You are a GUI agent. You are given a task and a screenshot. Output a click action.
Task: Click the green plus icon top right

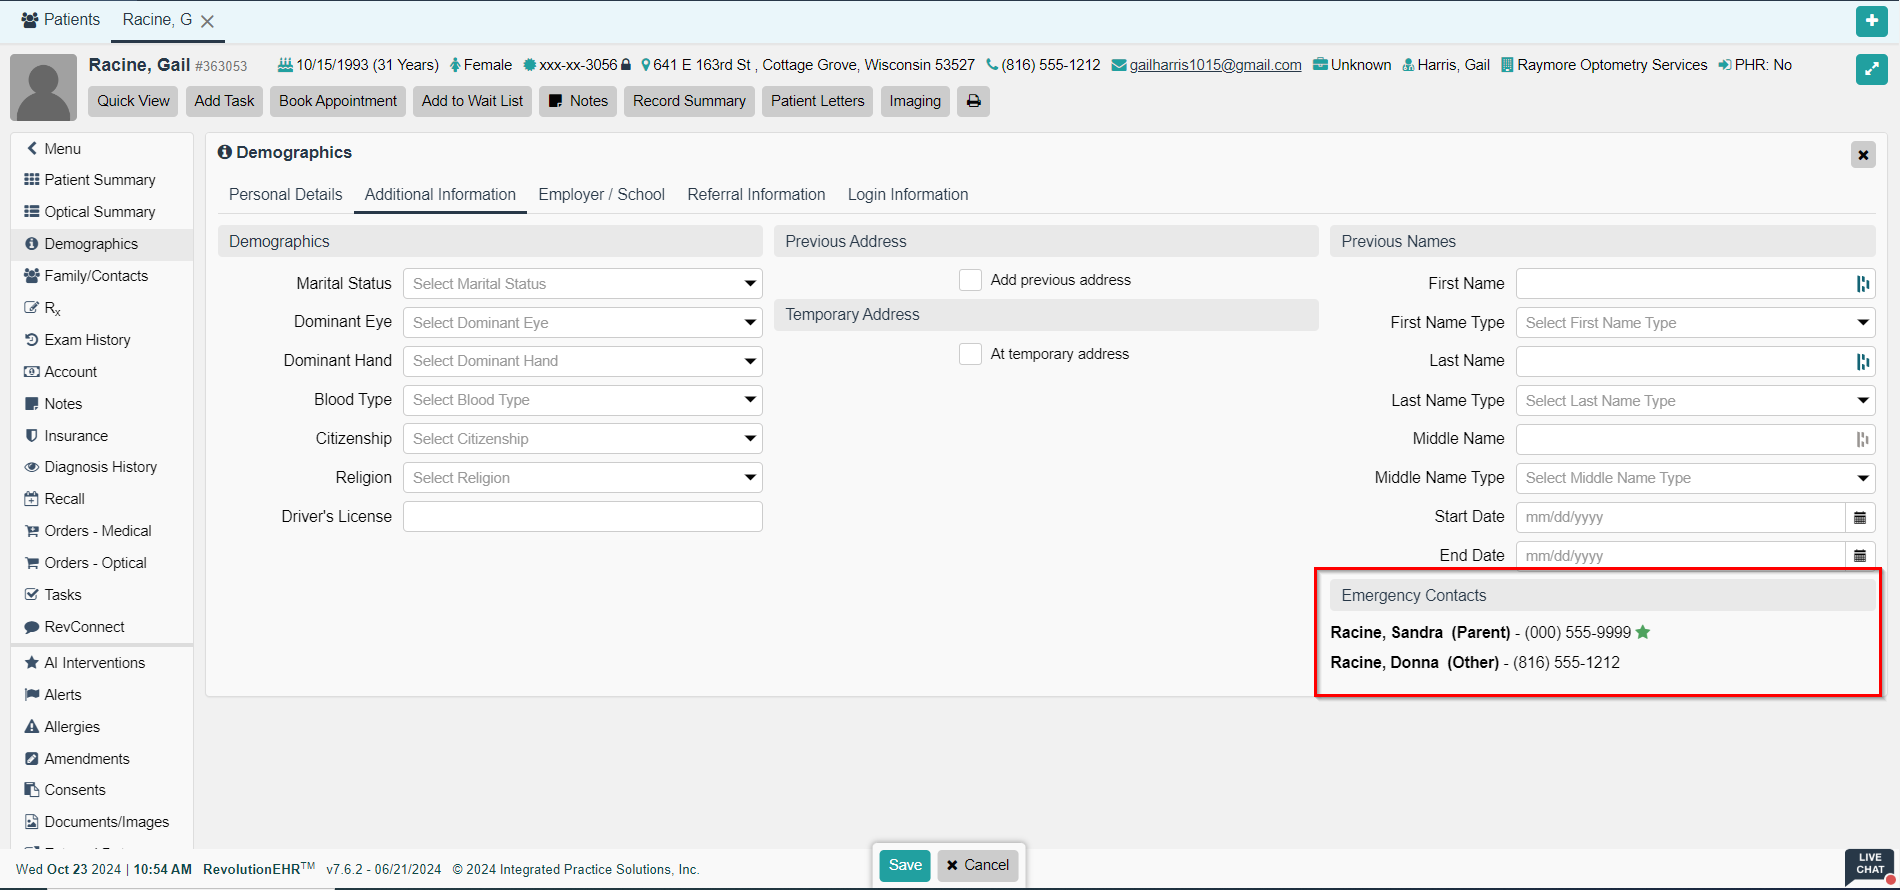pos(1871,21)
